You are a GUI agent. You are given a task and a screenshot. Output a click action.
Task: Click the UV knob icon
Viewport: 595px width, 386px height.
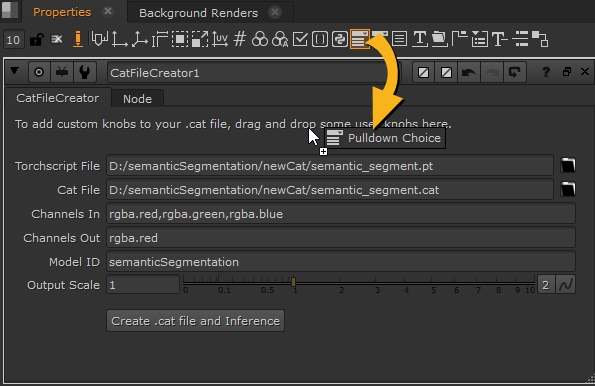(220, 39)
